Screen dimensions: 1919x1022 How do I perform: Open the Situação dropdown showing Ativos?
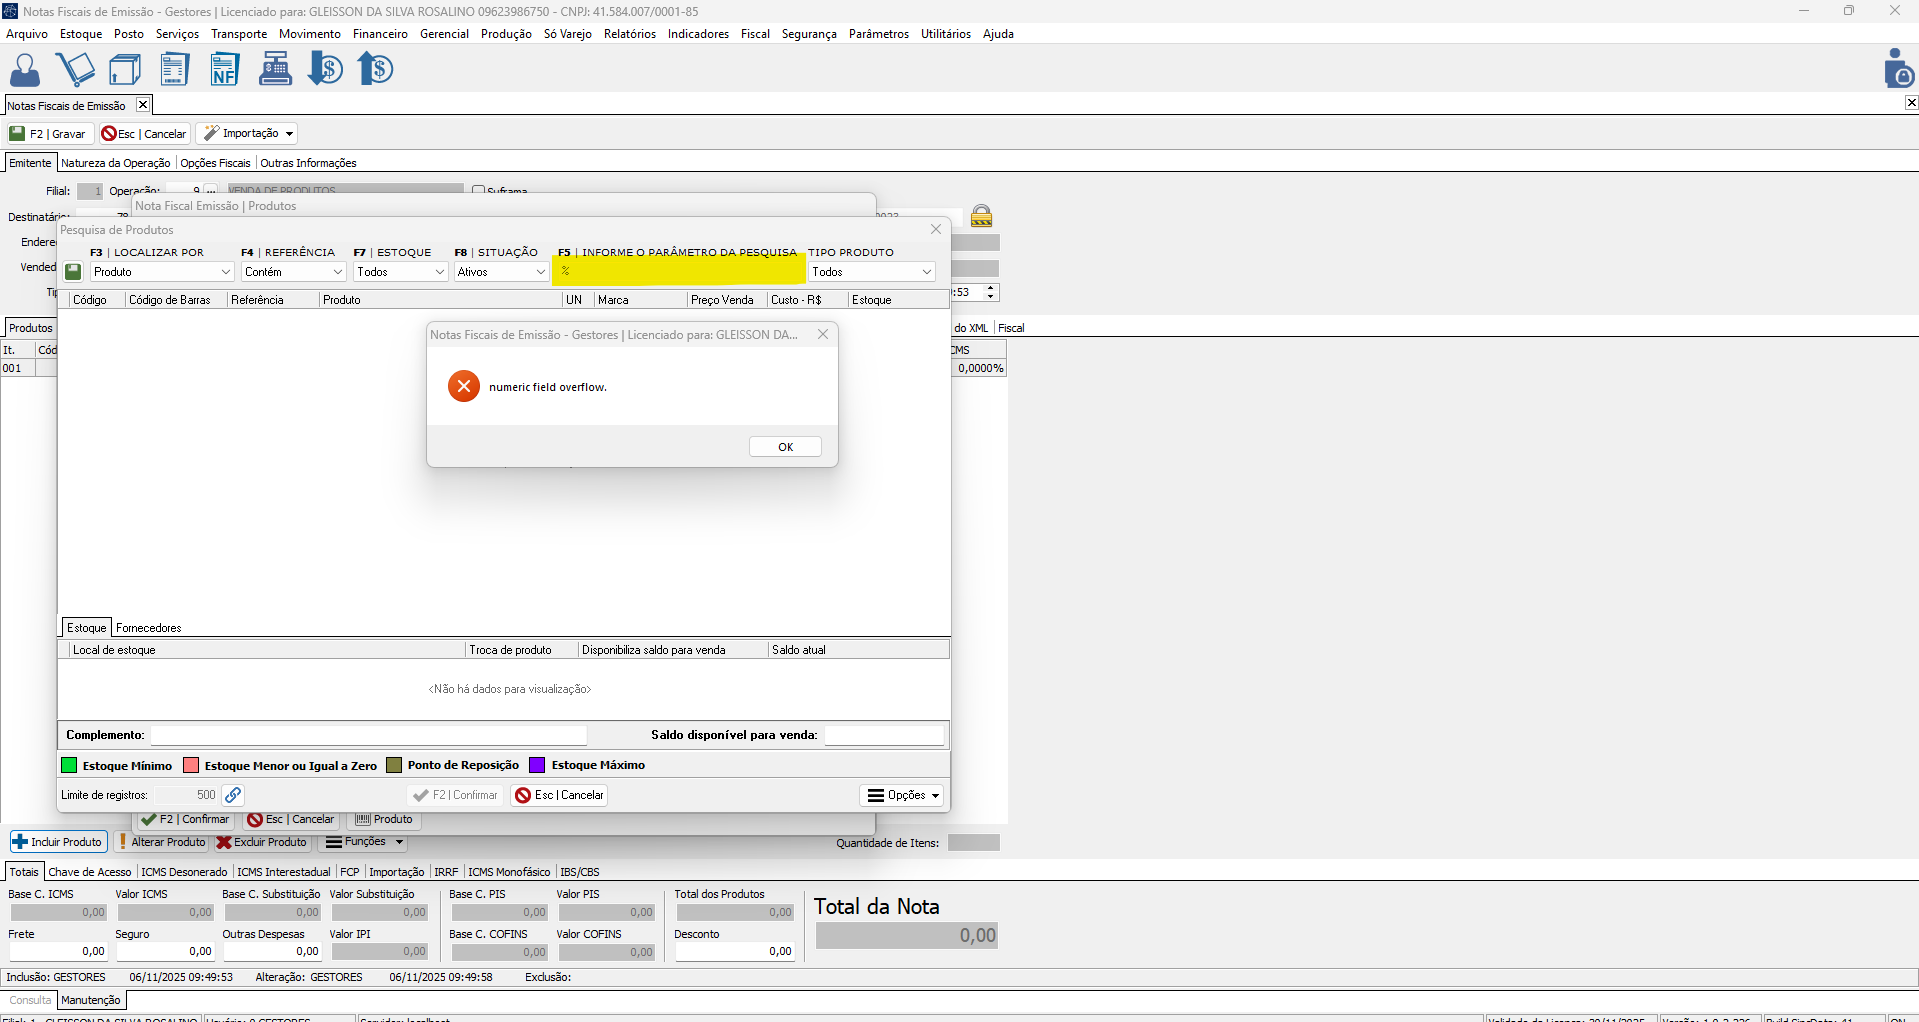point(540,272)
